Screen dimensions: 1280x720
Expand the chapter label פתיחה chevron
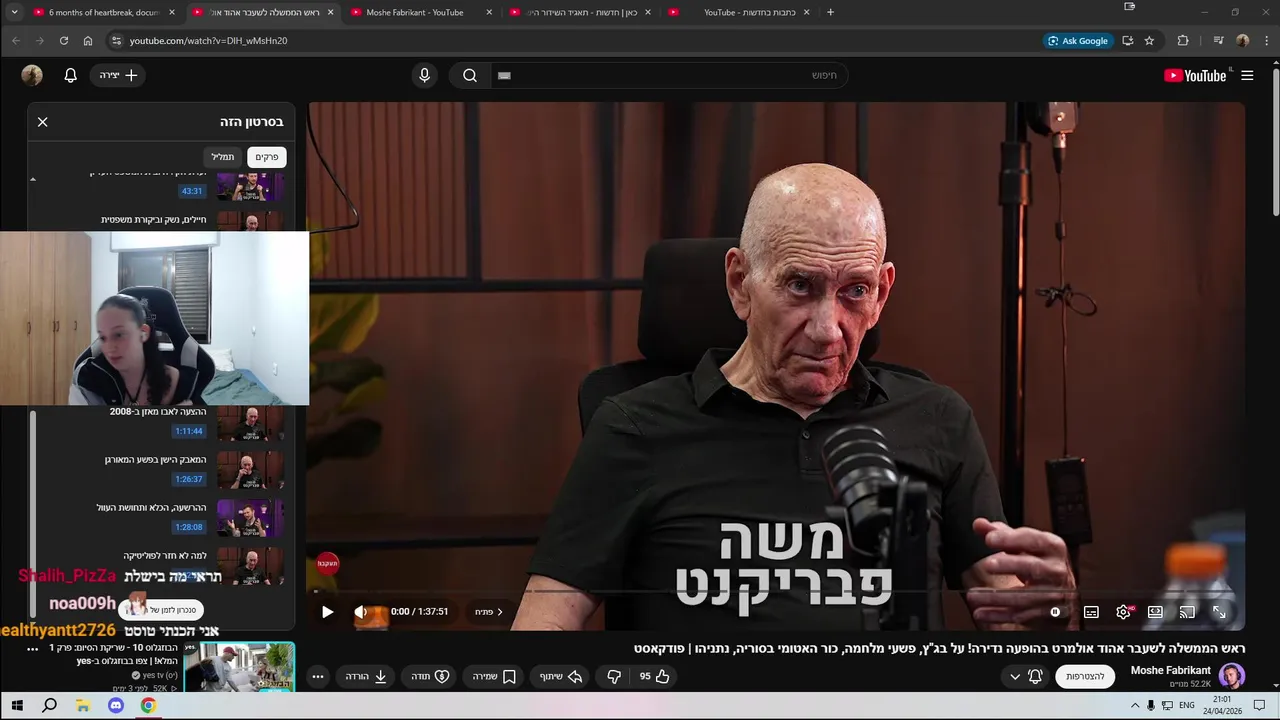coord(489,612)
